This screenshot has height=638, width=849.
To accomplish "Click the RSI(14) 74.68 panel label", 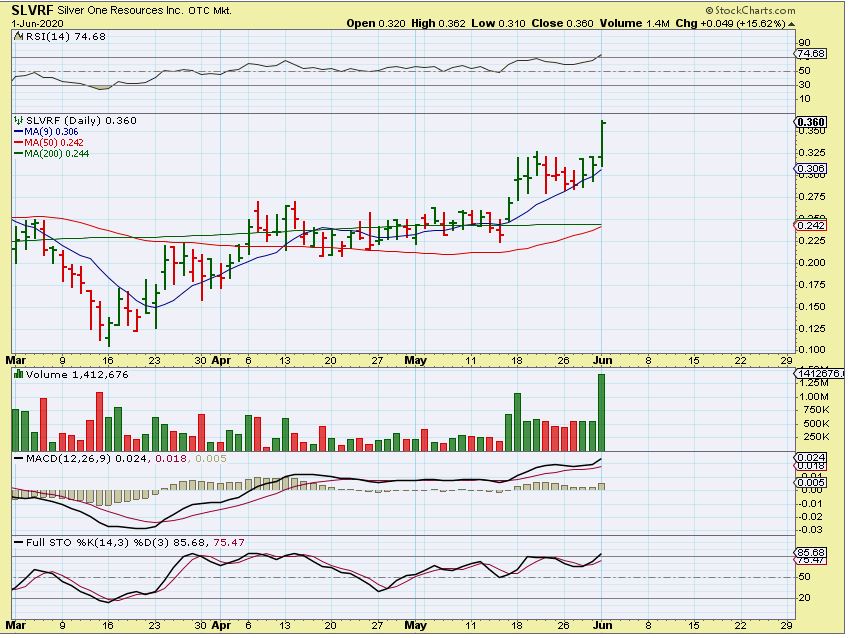I will (66, 36).
